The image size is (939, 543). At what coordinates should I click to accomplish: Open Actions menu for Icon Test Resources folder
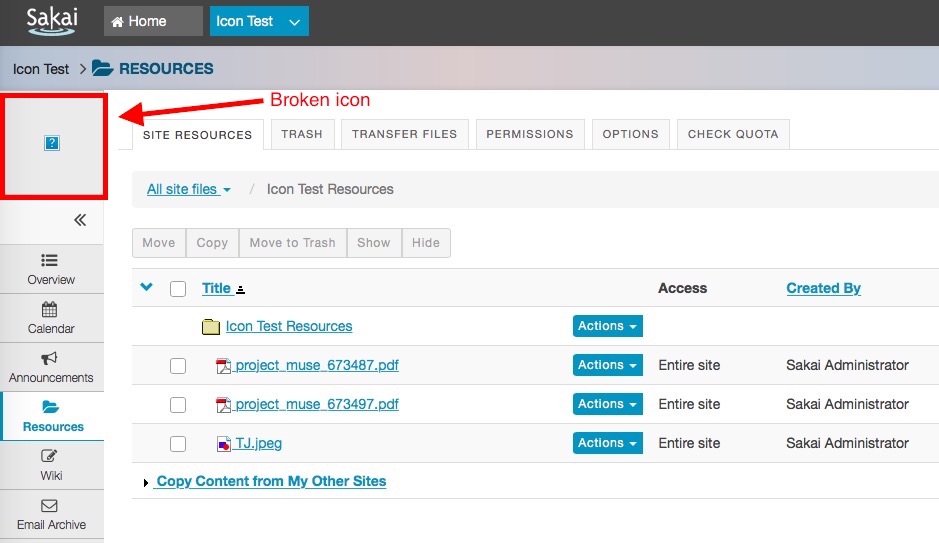pyautogui.click(x=607, y=326)
